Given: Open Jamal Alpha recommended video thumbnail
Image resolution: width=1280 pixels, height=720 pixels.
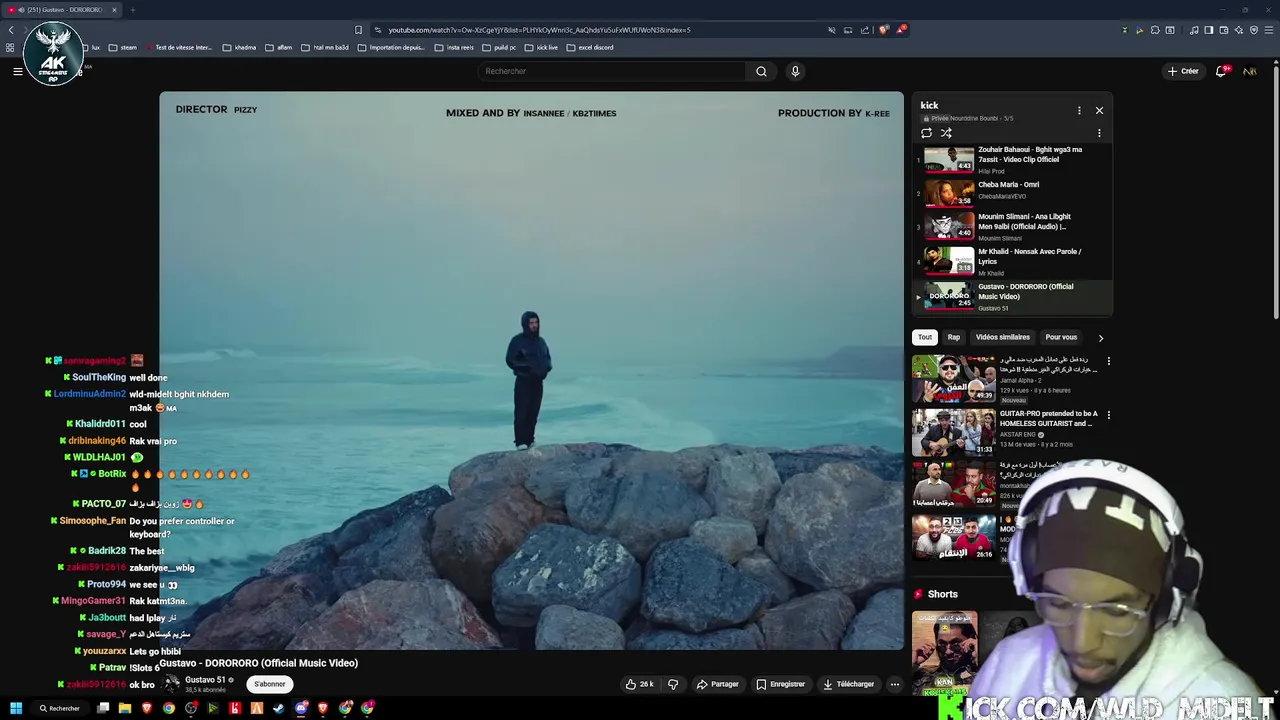Looking at the screenshot, I should tap(953, 378).
